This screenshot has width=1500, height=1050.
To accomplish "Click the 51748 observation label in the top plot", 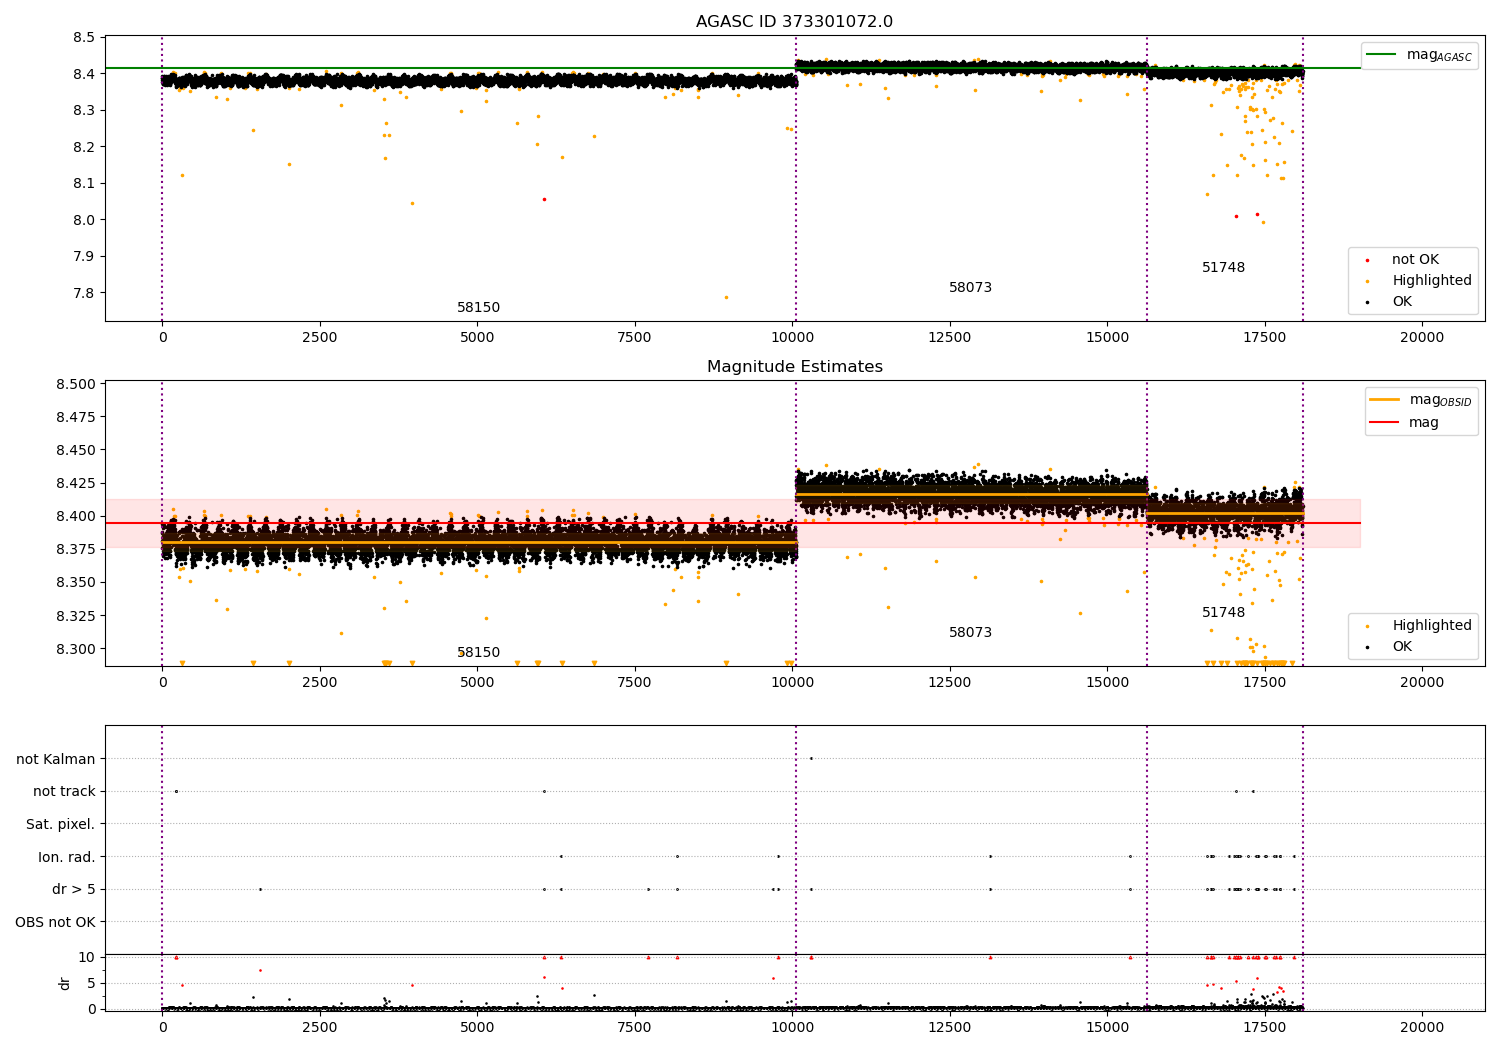I will click(1223, 268).
